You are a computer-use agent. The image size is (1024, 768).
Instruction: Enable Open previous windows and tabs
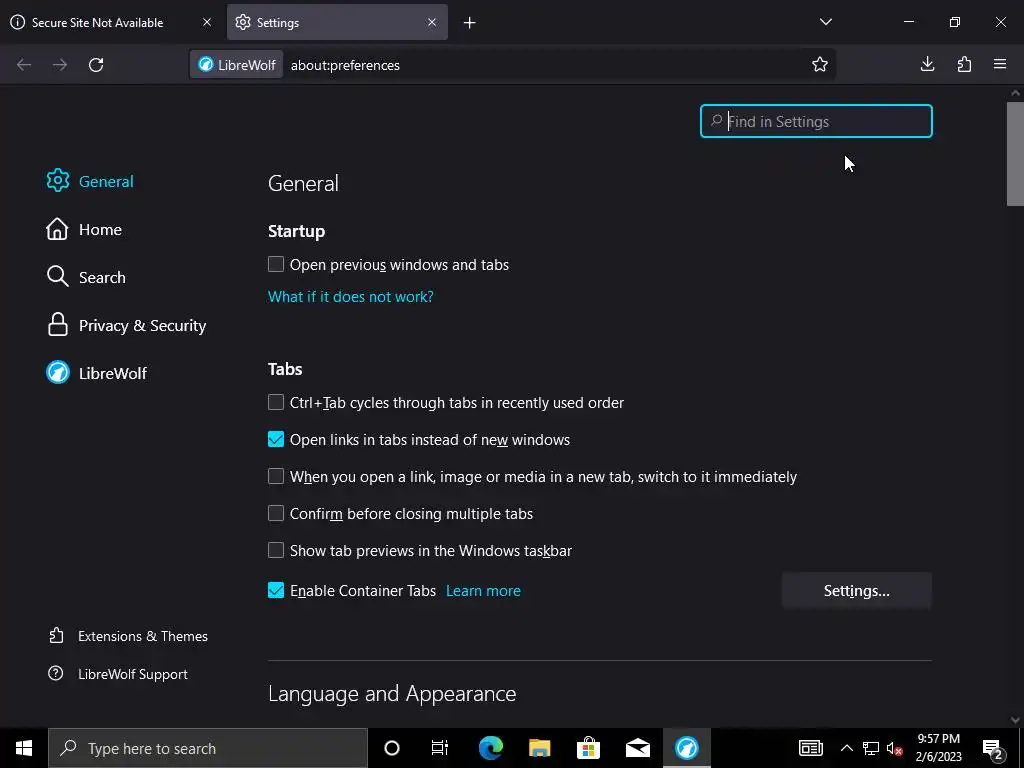coord(276,264)
